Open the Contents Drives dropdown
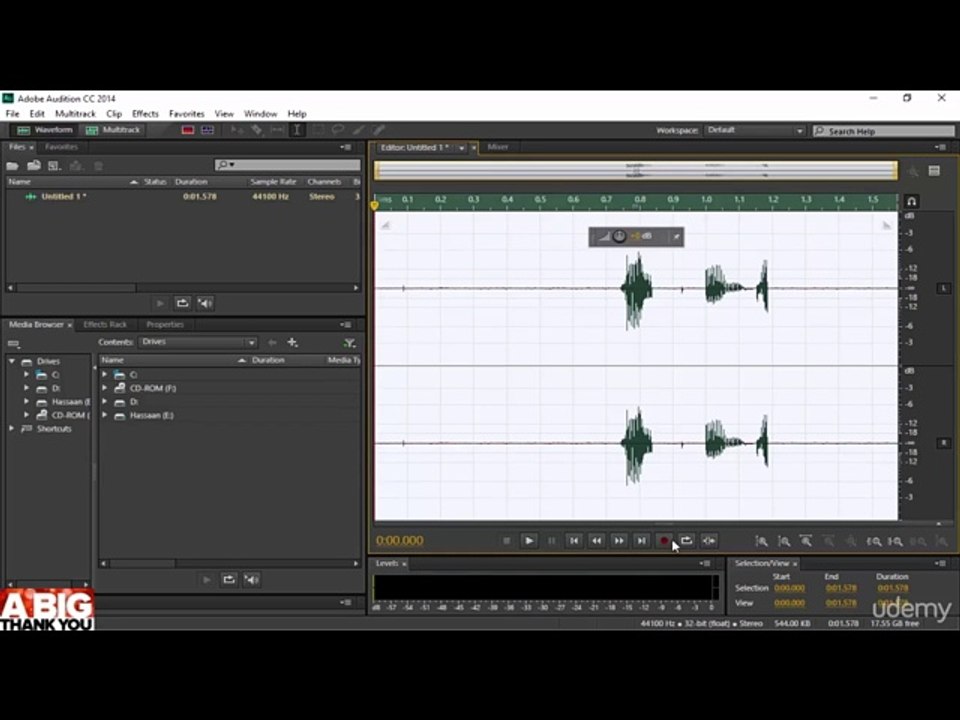Viewport: 960px width, 720px height. pos(198,342)
